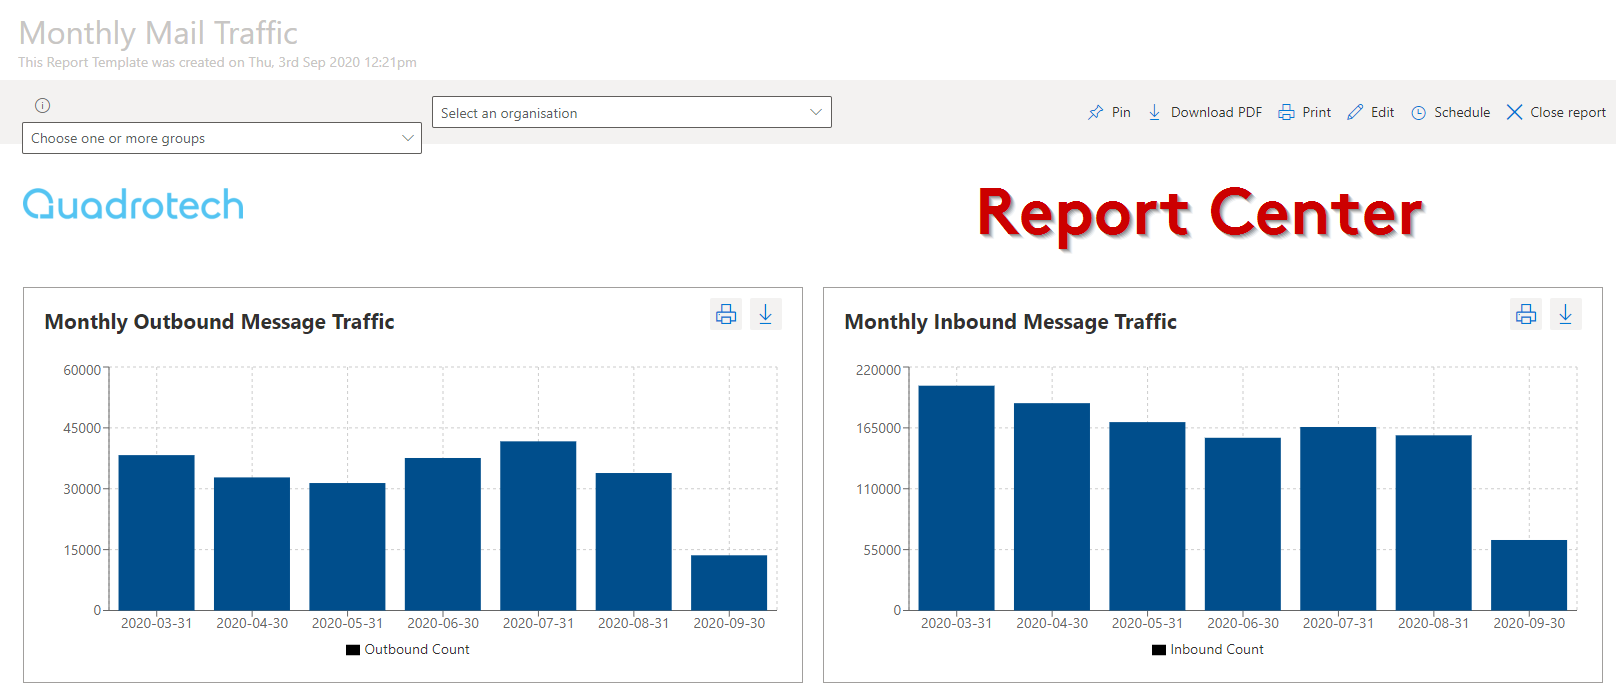The width and height of the screenshot is (1616, 691).
Task: Click the 2020-06-30 date label under inbound chart
Action: [1243, 623]
